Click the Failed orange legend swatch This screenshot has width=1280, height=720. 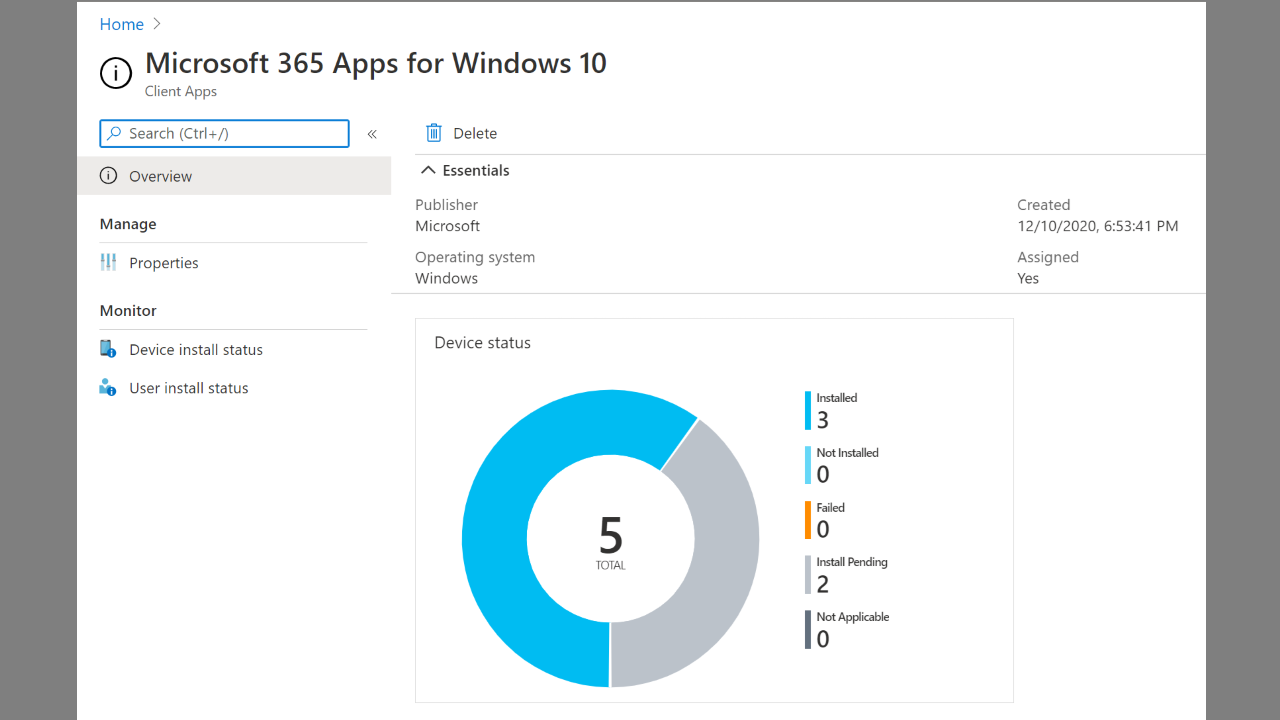coord(808,520)
